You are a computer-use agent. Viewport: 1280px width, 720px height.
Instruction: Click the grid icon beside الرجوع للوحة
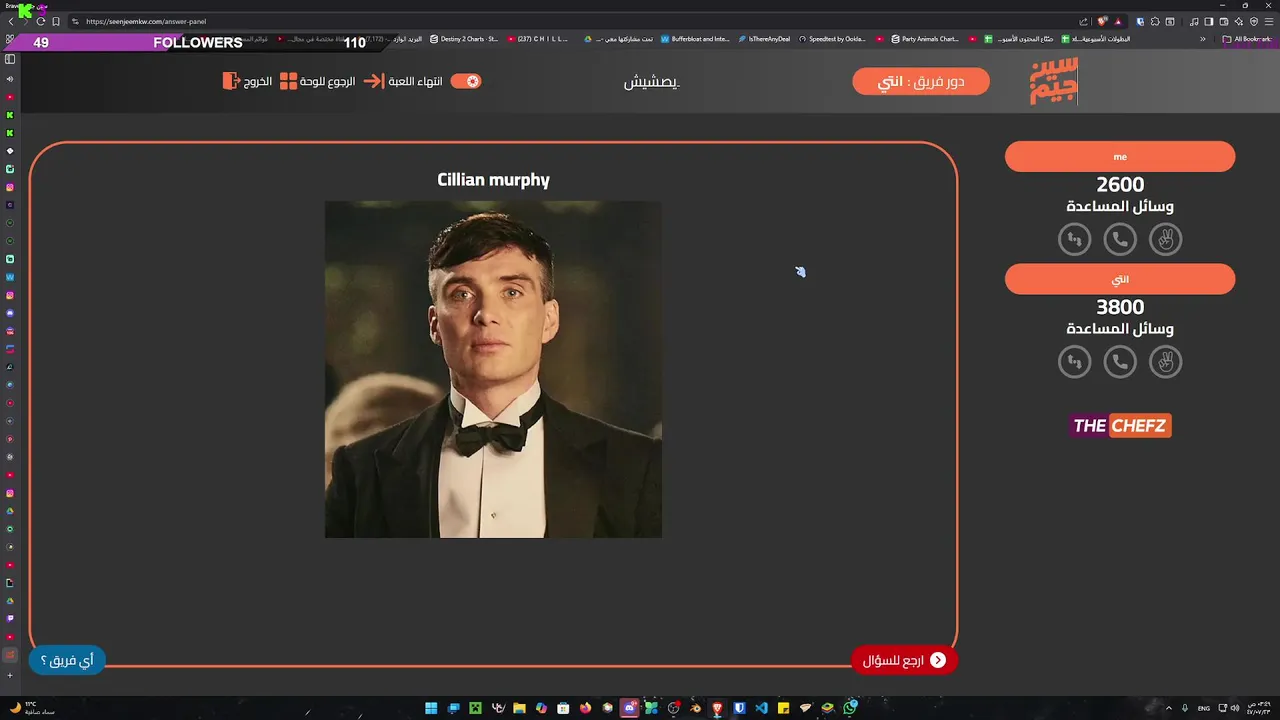(x=288, y=81)
